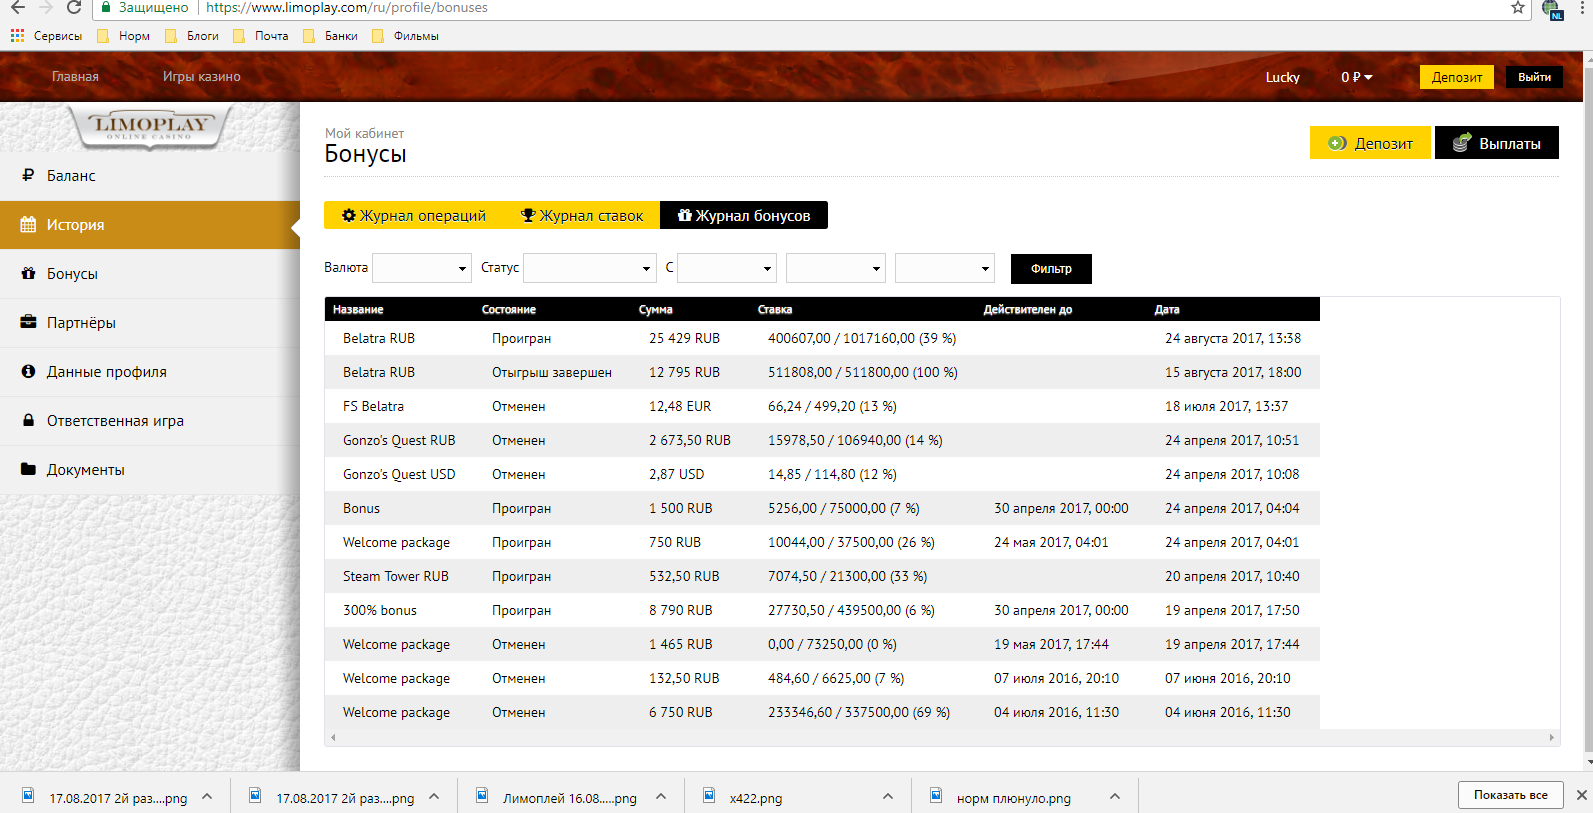This screenshot has height=813, width=1593.
Task: Open Документы in the sidebar menu
Action: (150, 469)
